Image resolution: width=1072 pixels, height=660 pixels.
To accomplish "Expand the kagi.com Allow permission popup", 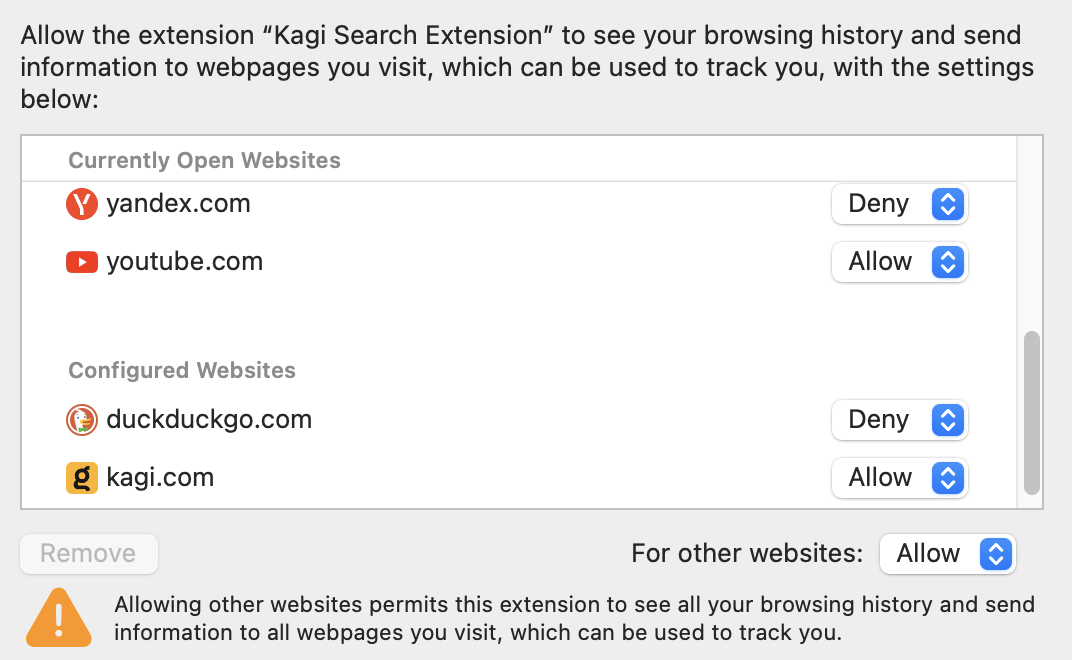I will pos(899,478).
